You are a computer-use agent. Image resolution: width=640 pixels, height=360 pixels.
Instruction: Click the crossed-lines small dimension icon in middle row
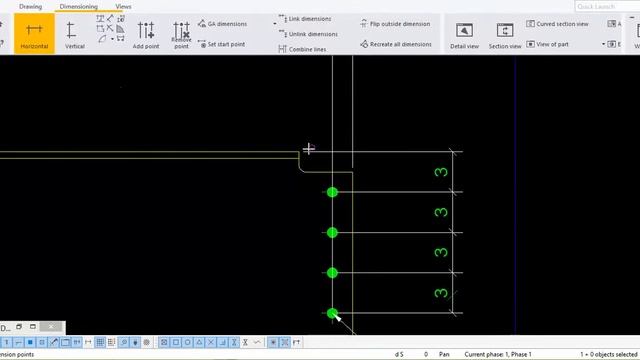click(110, 29)
